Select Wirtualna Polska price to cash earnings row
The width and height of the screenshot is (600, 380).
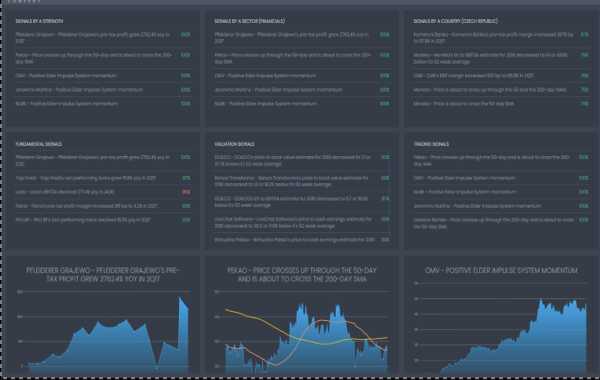[302, 240]
